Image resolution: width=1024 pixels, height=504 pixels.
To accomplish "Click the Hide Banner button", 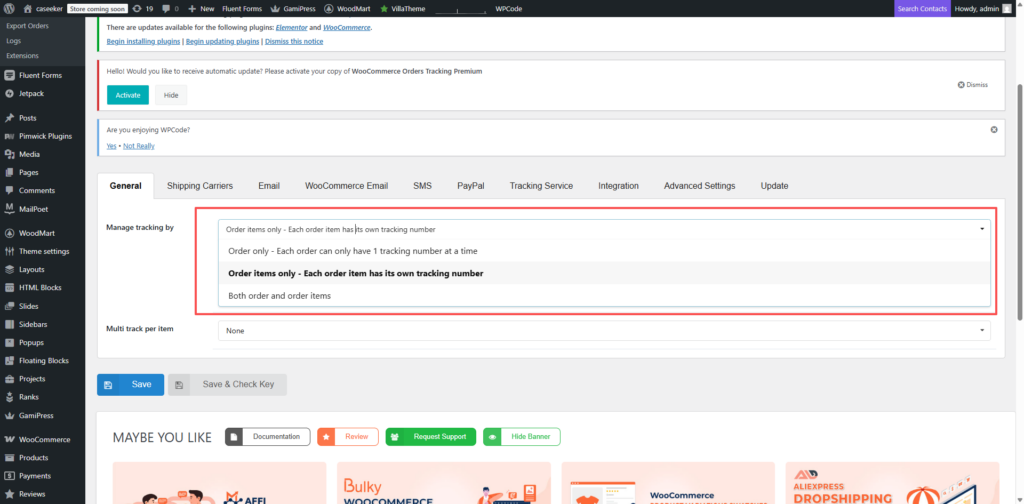I will click(x=522, y=437).
